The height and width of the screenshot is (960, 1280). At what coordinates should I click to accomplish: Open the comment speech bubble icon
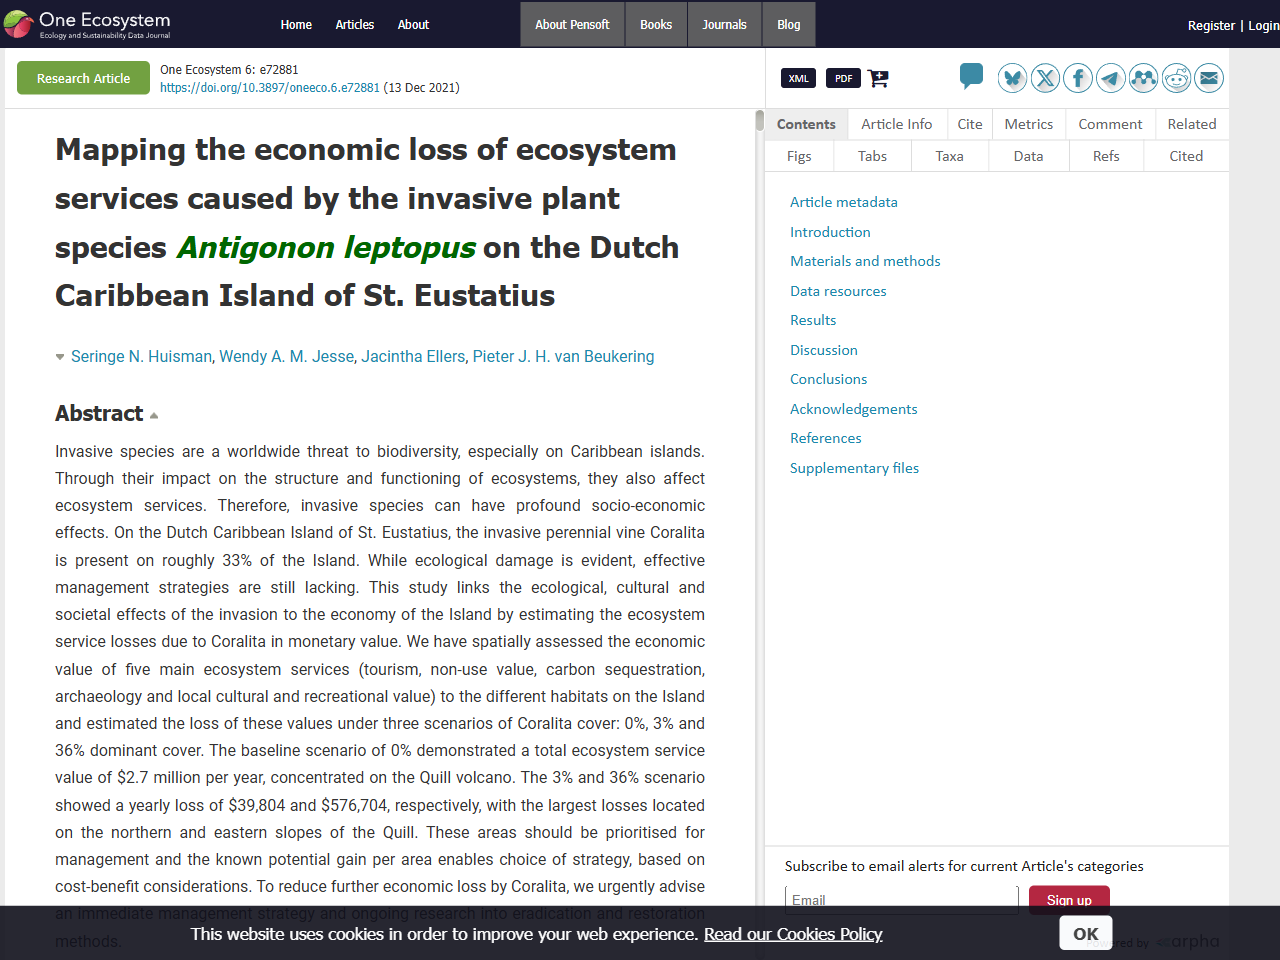click(971, 76)
